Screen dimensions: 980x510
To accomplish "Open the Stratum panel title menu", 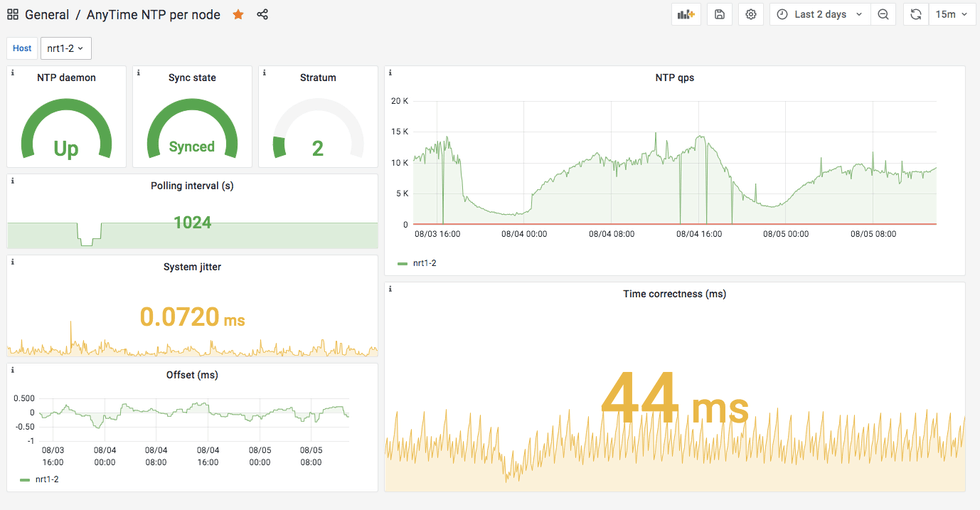I will 318,78.
